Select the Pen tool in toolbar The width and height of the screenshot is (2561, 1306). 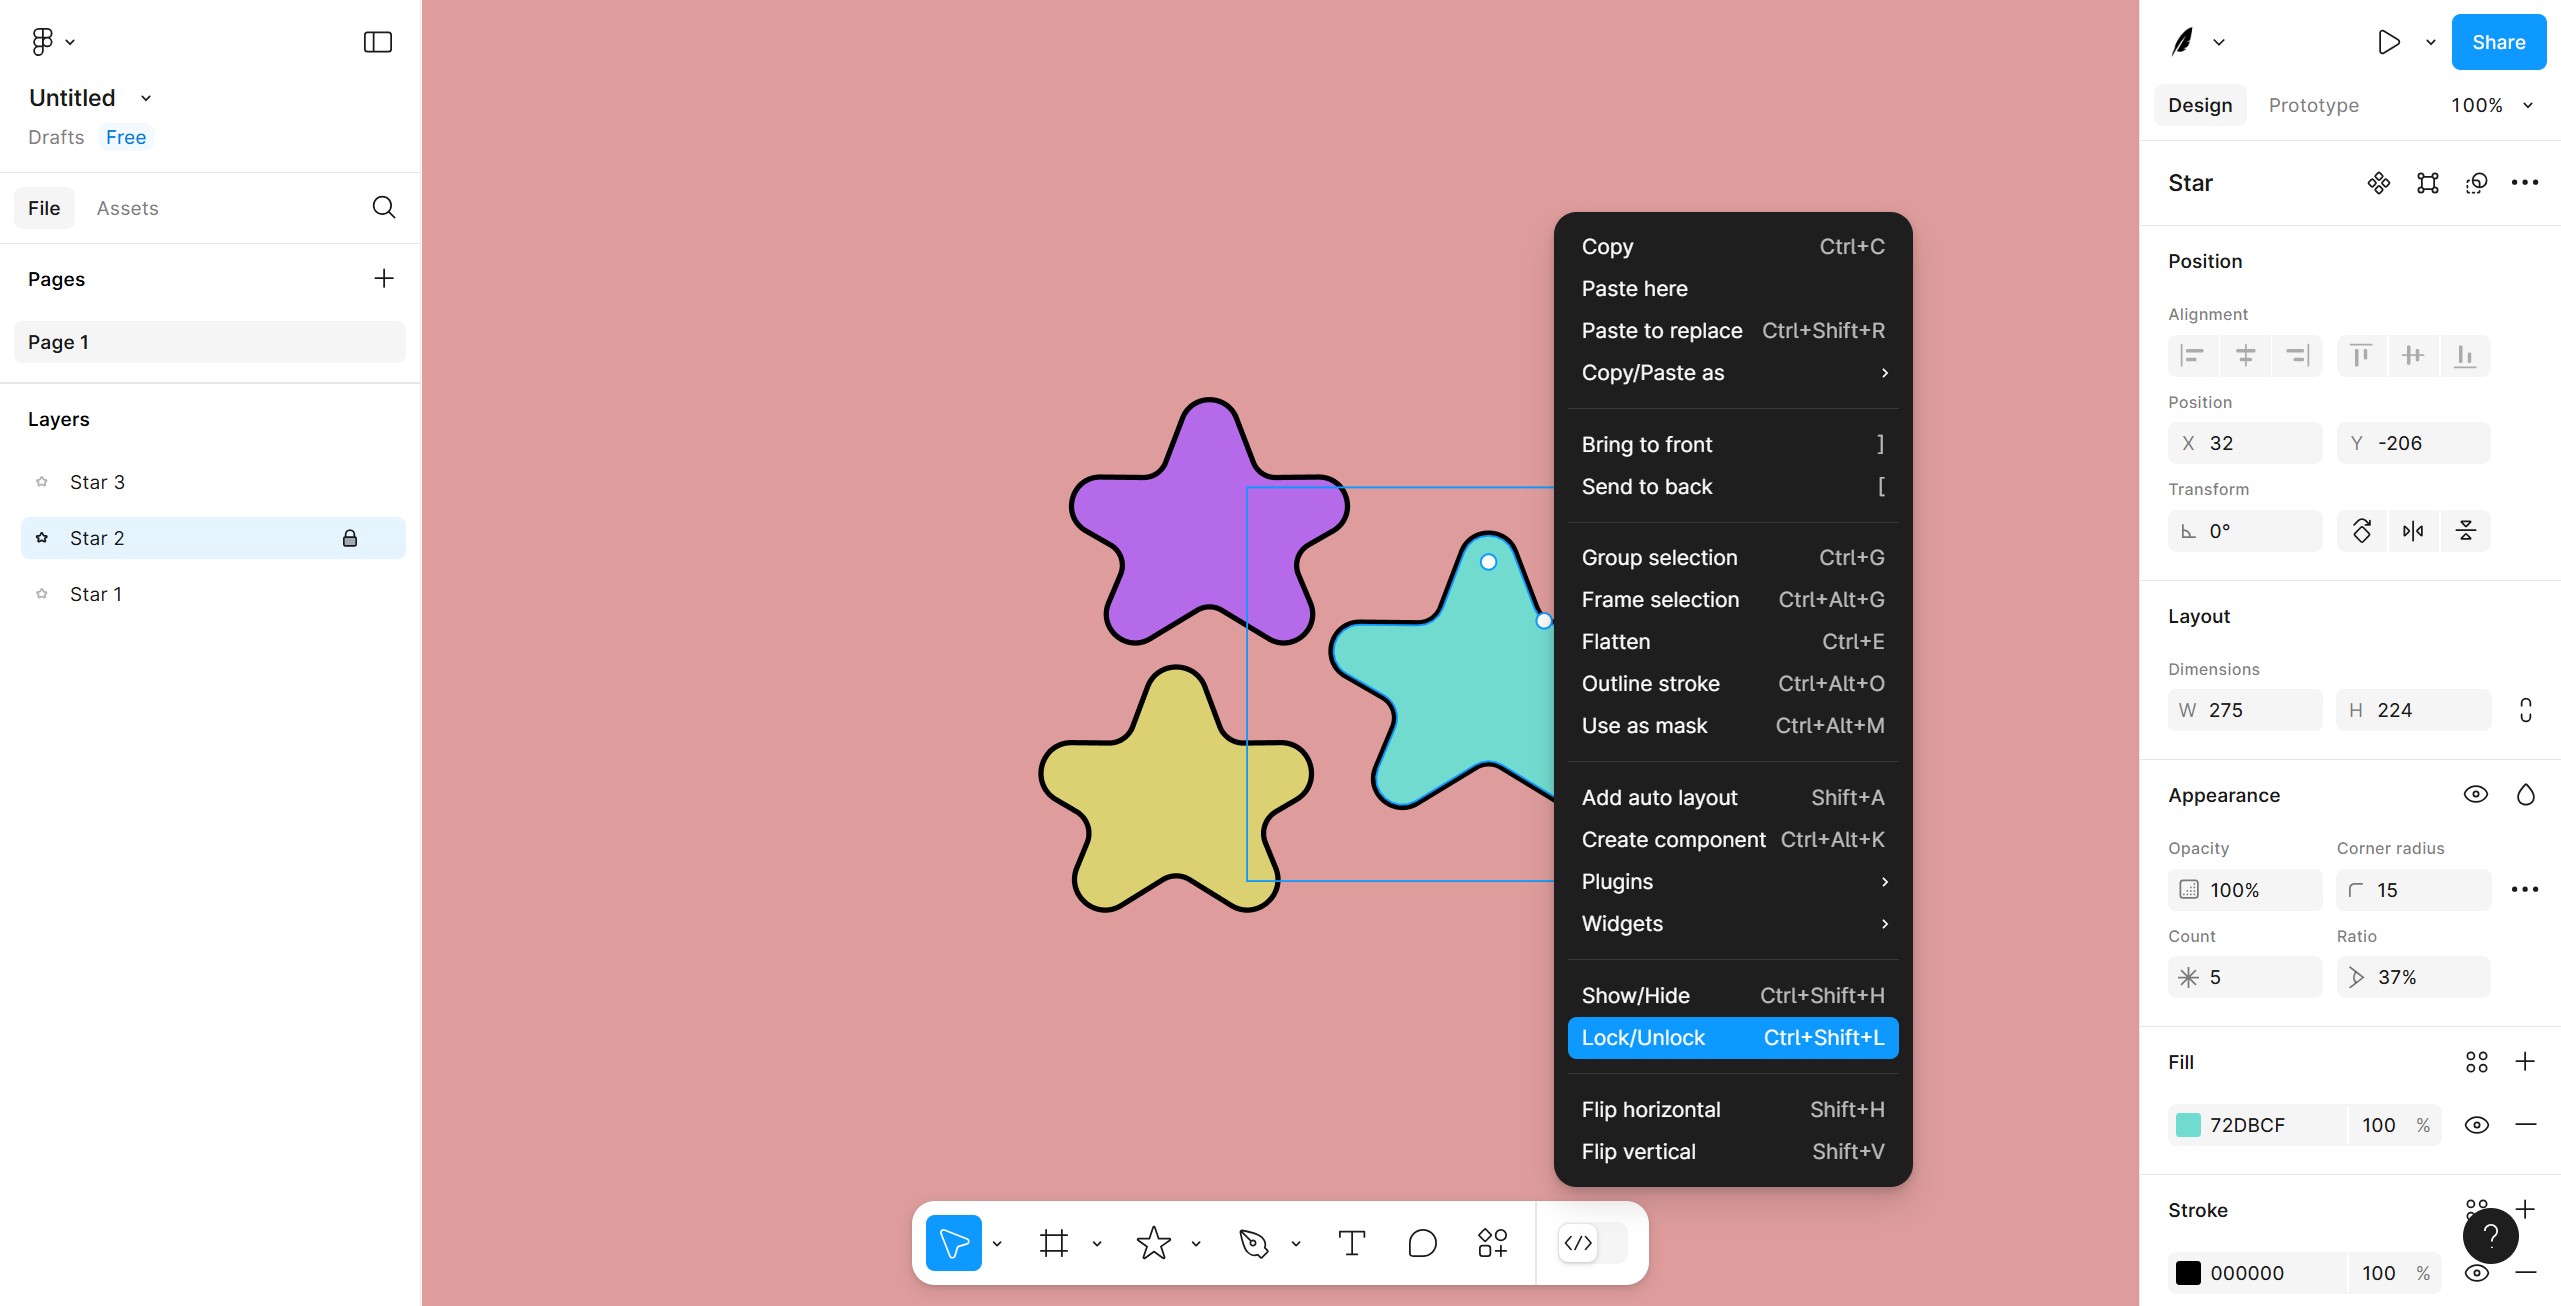pyautogui.click(x=1253, y=1243)
